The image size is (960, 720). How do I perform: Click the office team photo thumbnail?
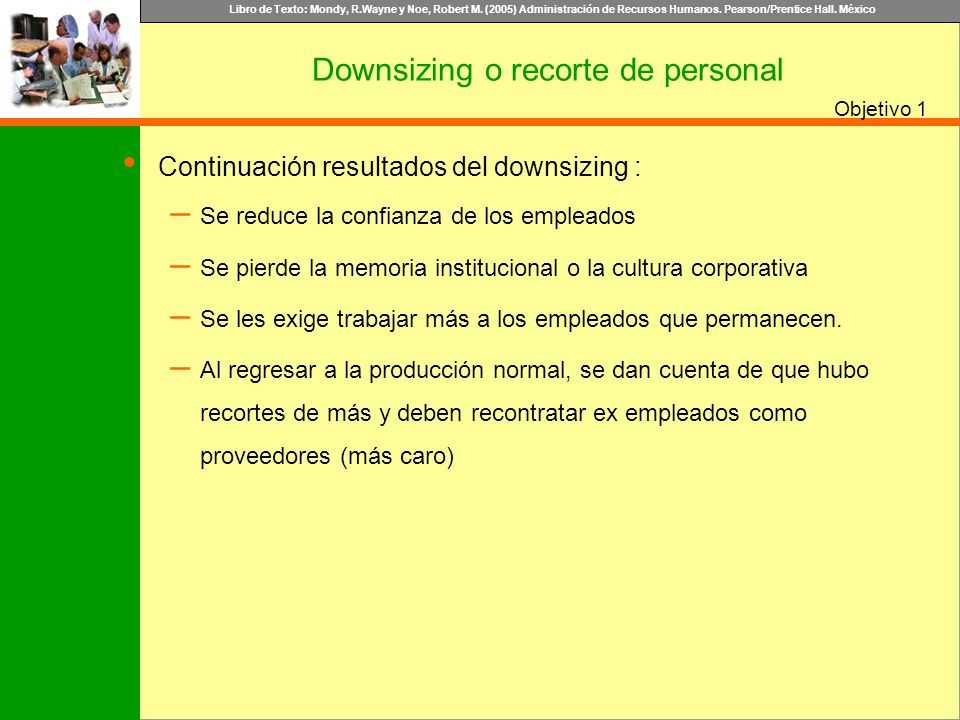pyautogui.click(x=70, y=59)
